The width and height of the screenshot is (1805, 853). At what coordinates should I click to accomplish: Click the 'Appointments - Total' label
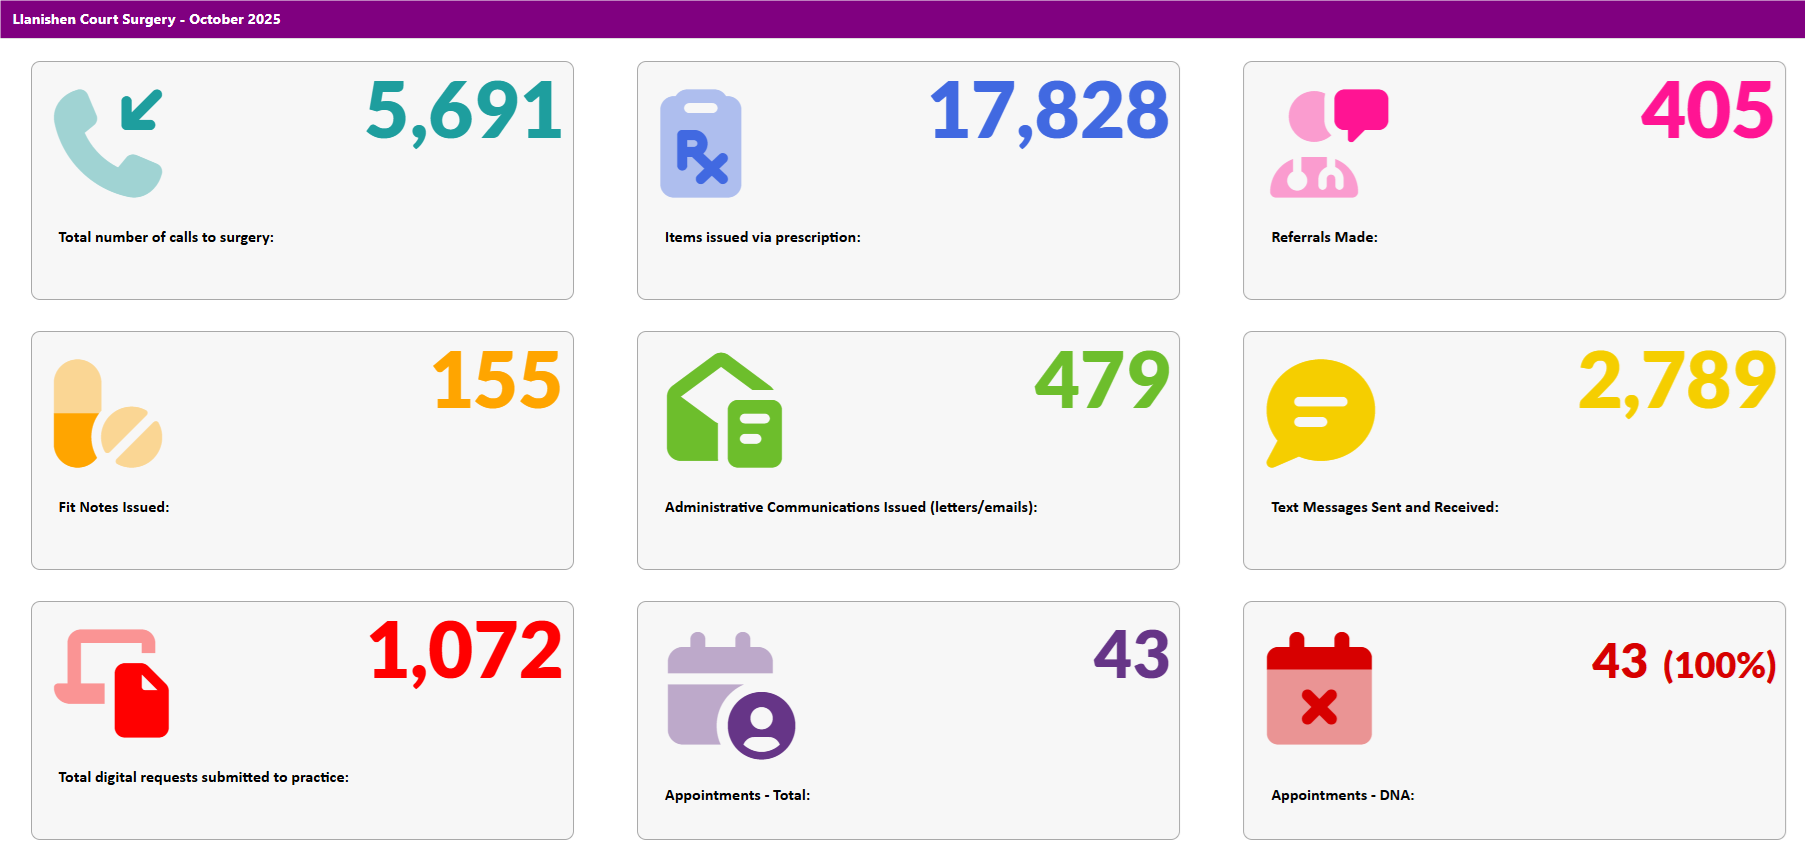738,795
